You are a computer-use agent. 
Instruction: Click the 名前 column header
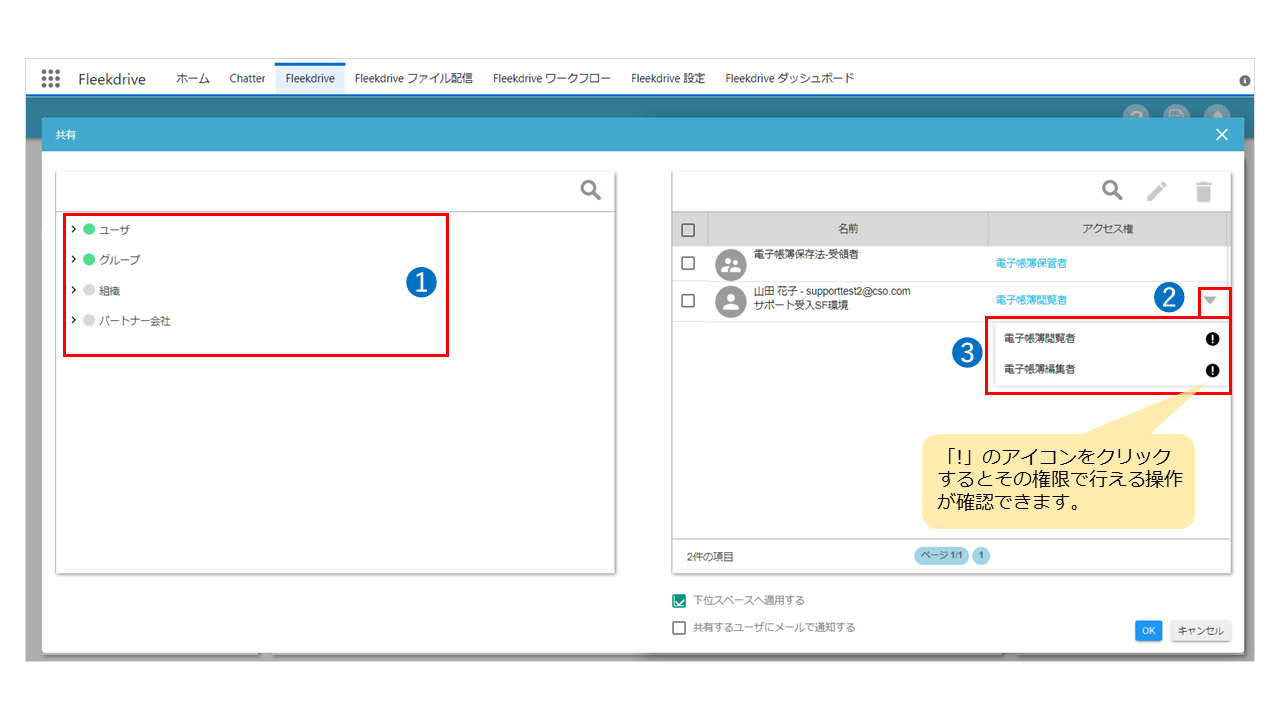[848, 229]
